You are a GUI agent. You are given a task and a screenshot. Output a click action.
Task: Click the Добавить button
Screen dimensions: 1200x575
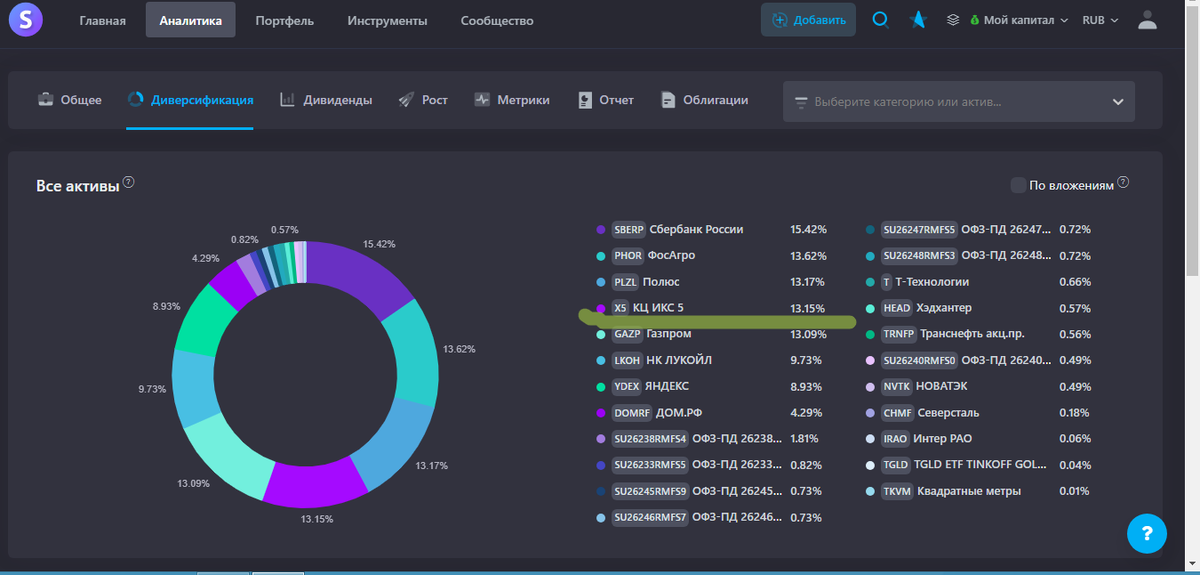pyautogui.click(x=808, y=20)
